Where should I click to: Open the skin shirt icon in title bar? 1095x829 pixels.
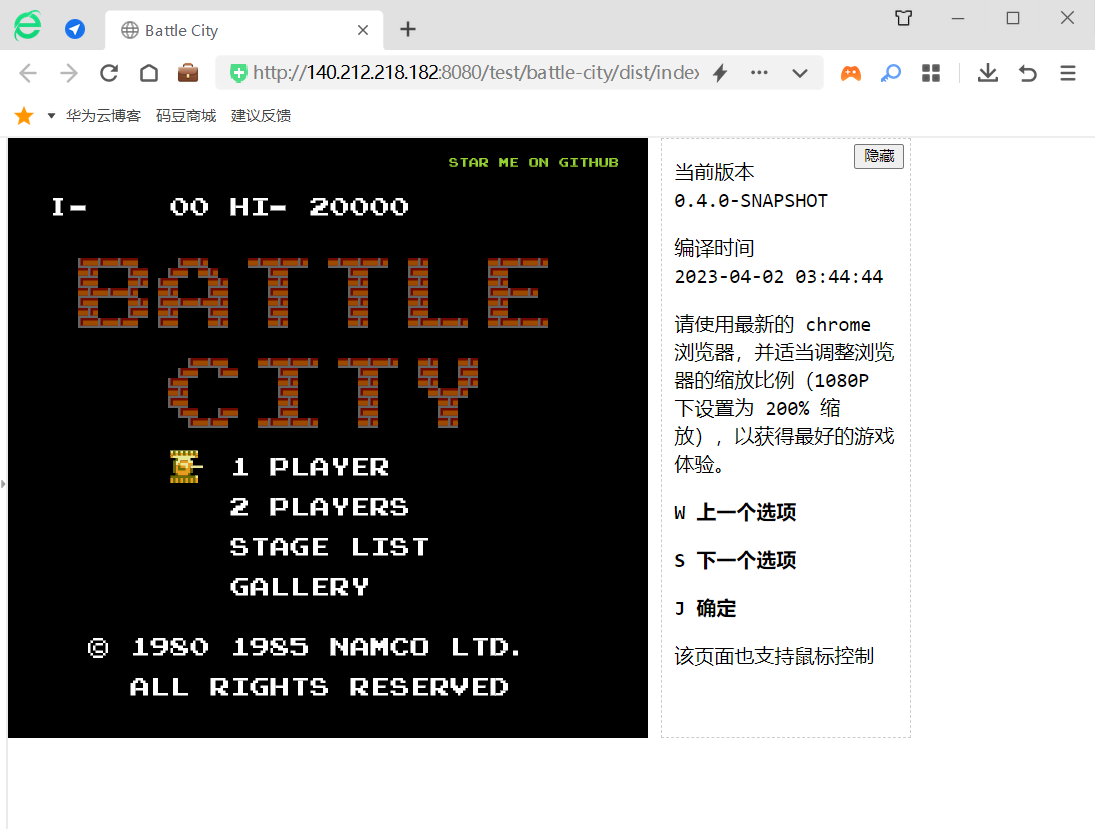pos(904,18)
